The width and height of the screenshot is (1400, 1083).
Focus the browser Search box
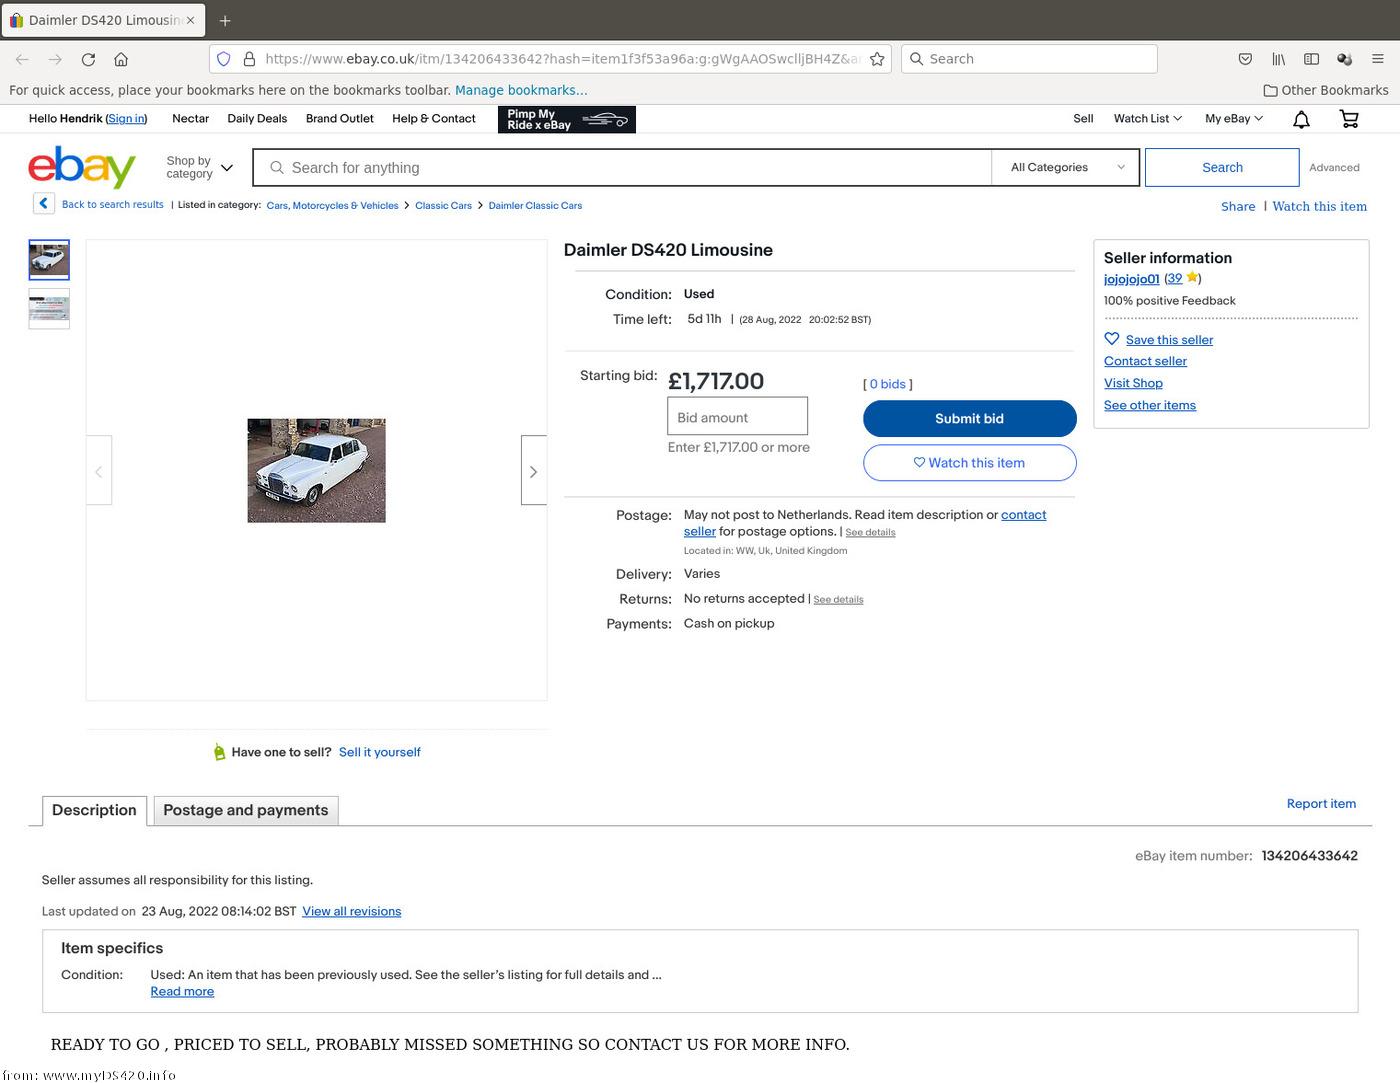tap(1029, 59)
